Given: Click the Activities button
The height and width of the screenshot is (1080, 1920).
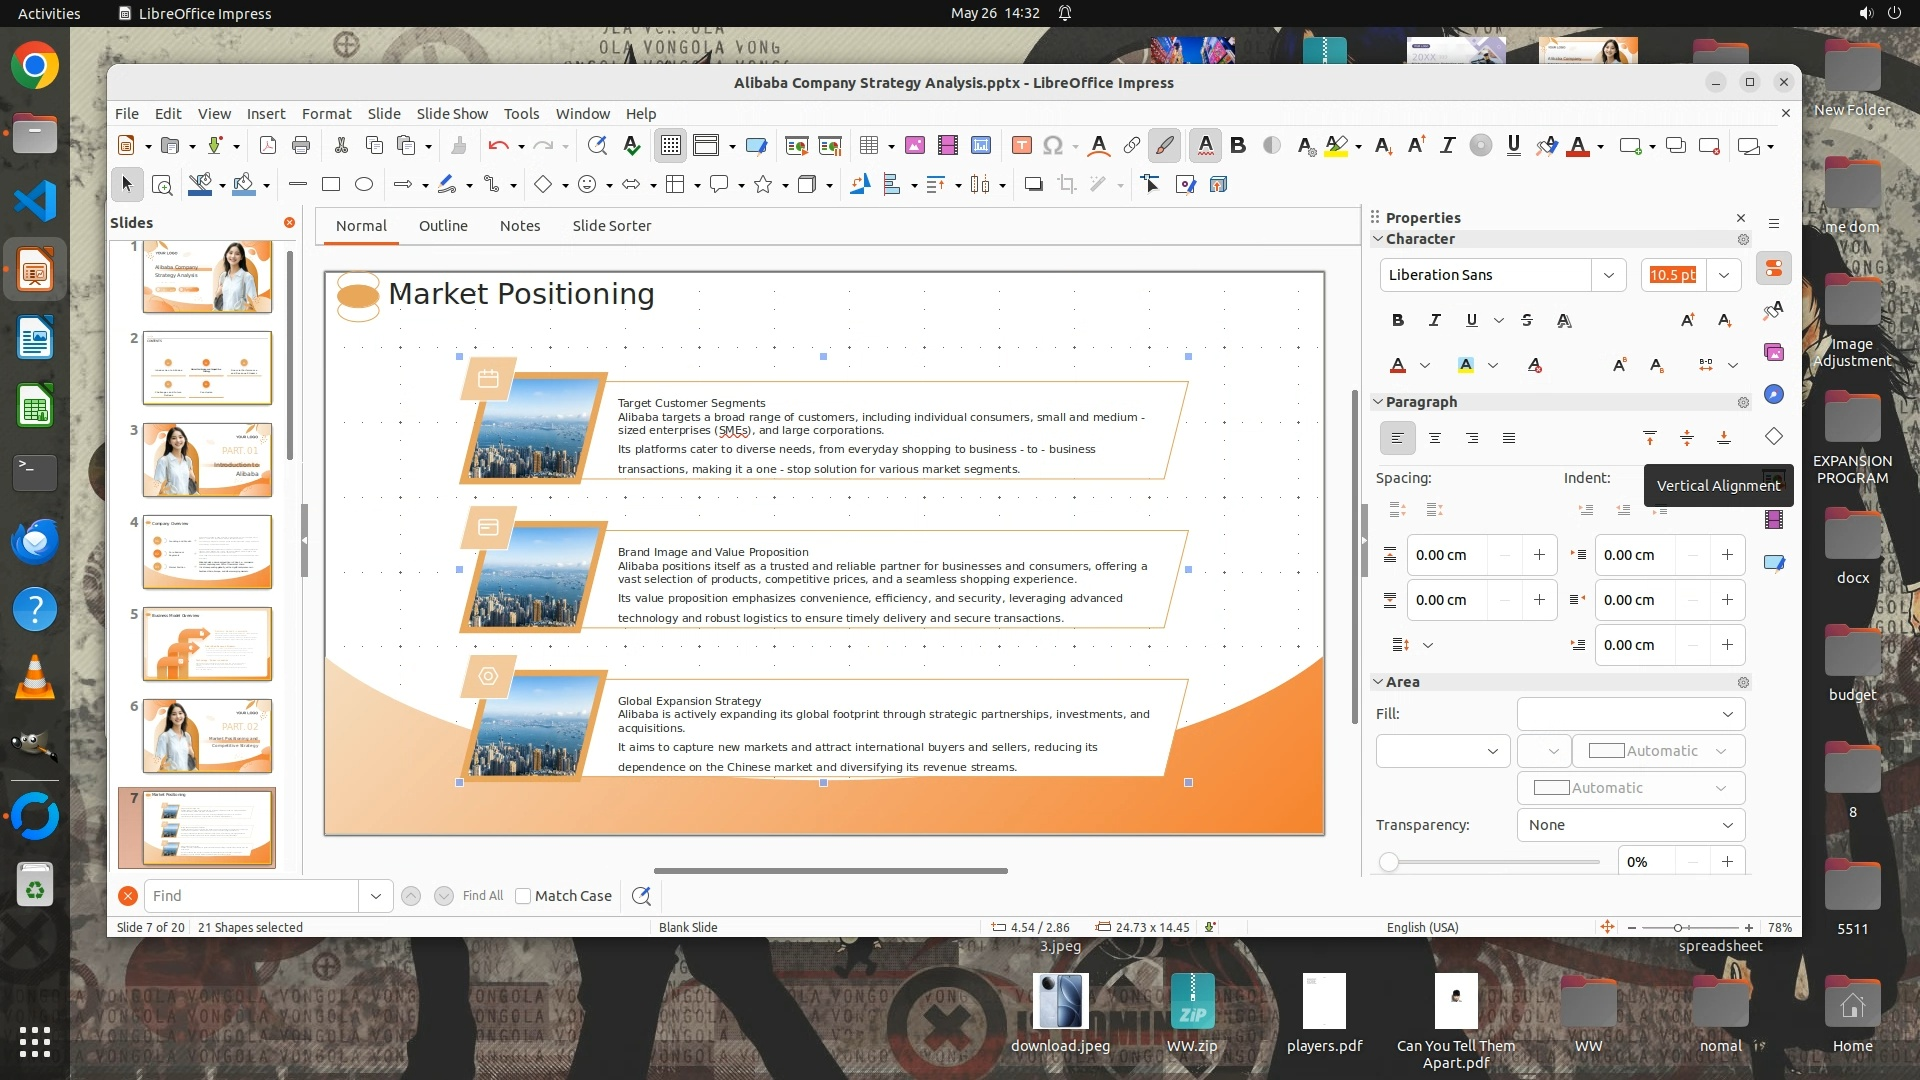Looking at the screenshot, I should [49, 13].
